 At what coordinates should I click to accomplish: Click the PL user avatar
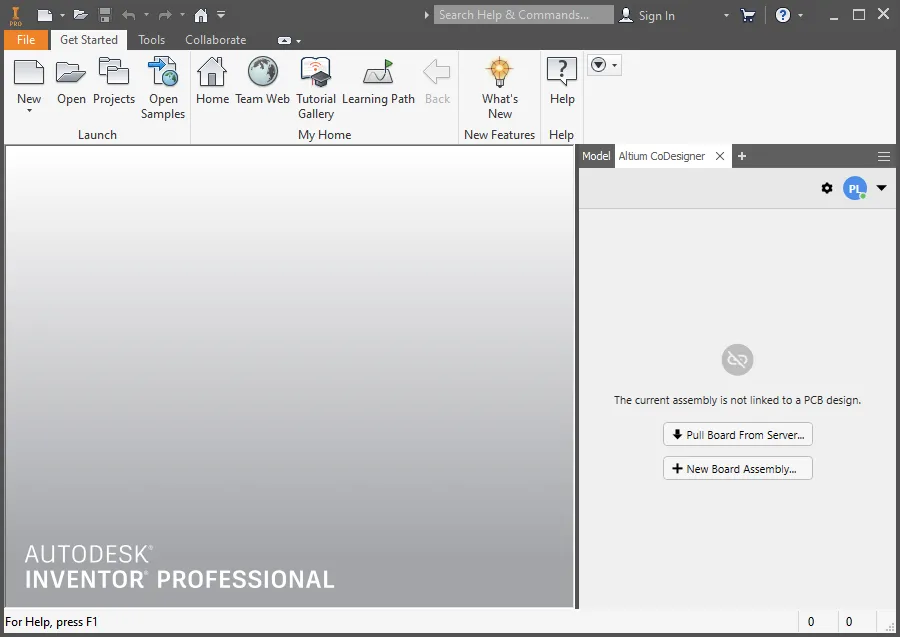click(x=855, y=188)
